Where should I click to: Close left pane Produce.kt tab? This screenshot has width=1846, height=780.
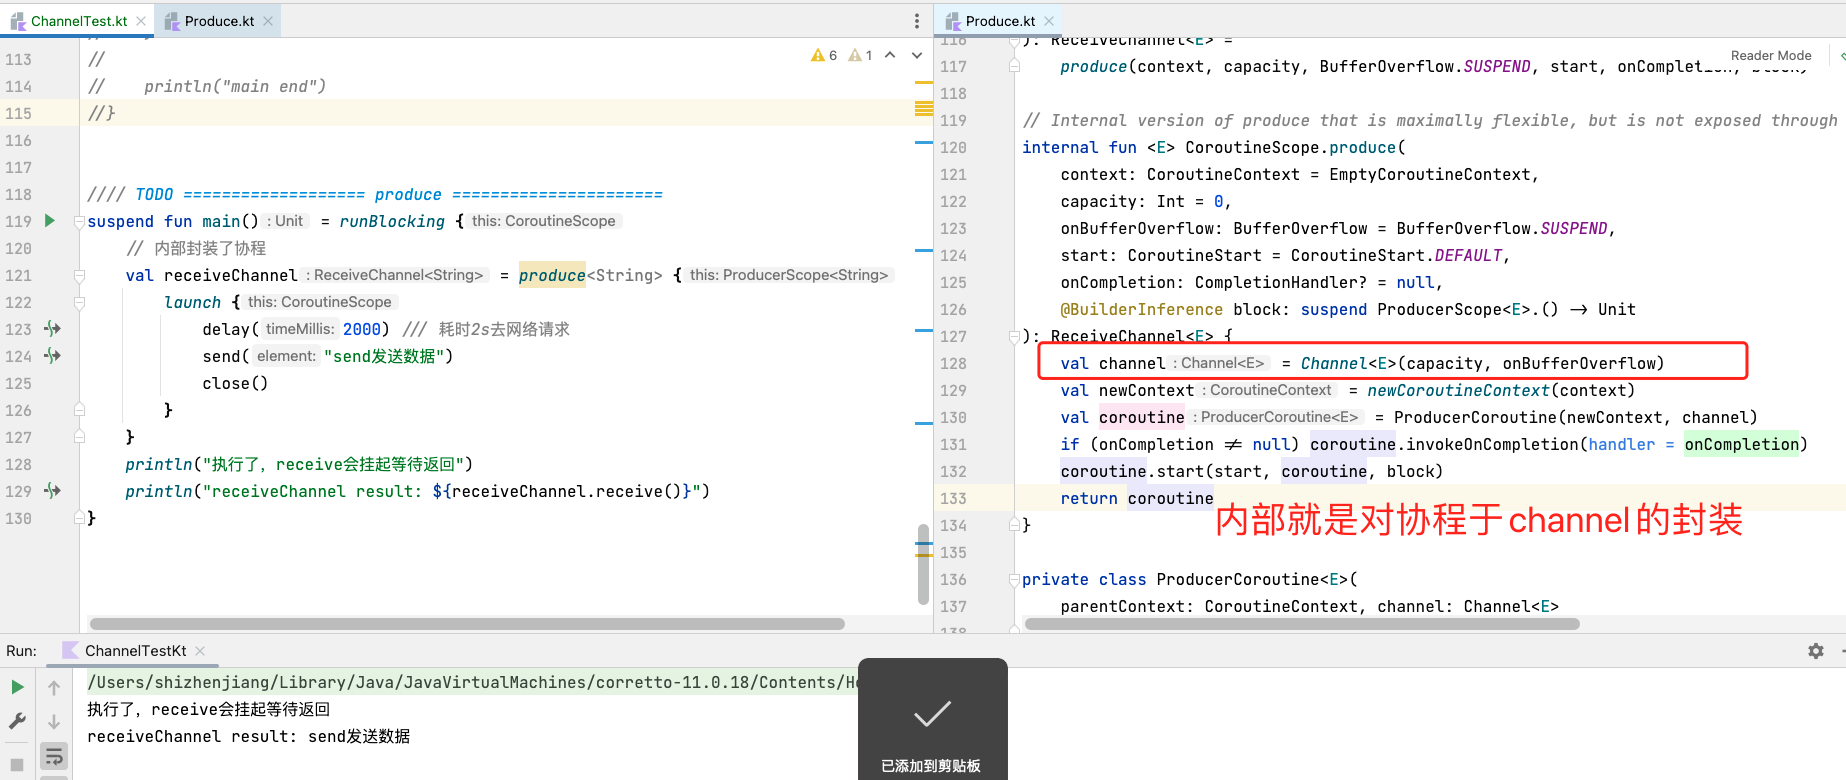pos(268,21)
